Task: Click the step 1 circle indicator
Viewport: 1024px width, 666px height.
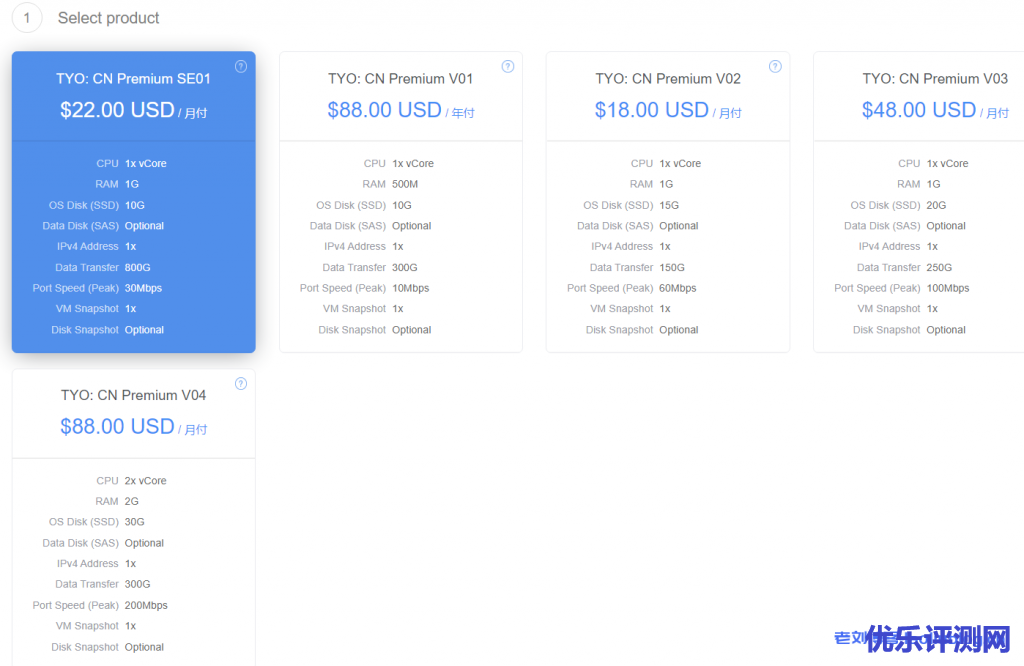Action: [x=27, y=17]
